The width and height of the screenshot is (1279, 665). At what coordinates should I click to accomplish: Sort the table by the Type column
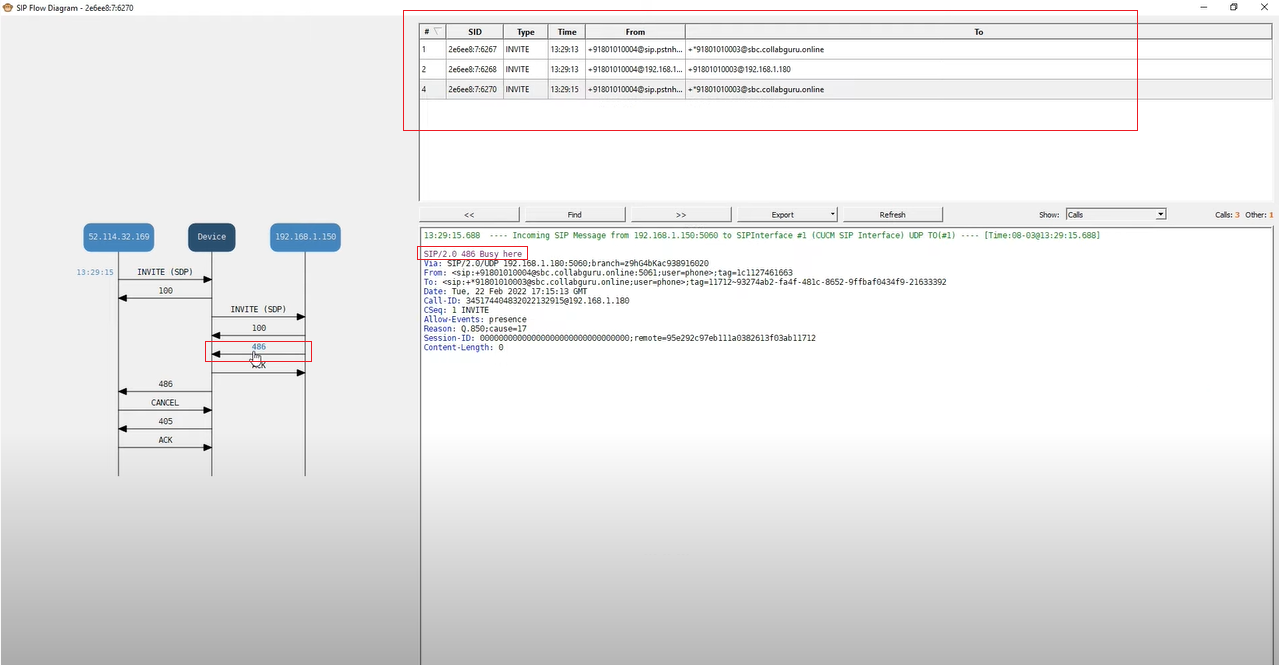(x=525, y=32)
